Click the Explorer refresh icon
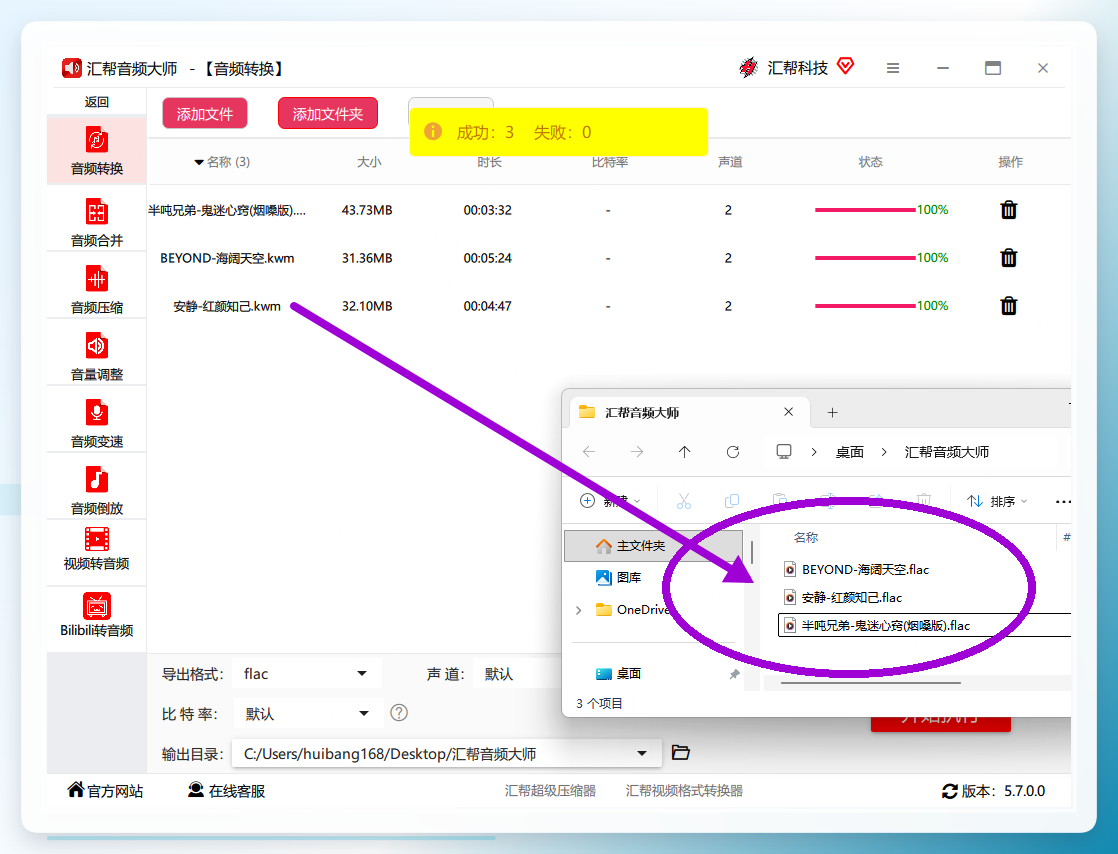Screen dimensions: 1118x854 coord(732,452)
